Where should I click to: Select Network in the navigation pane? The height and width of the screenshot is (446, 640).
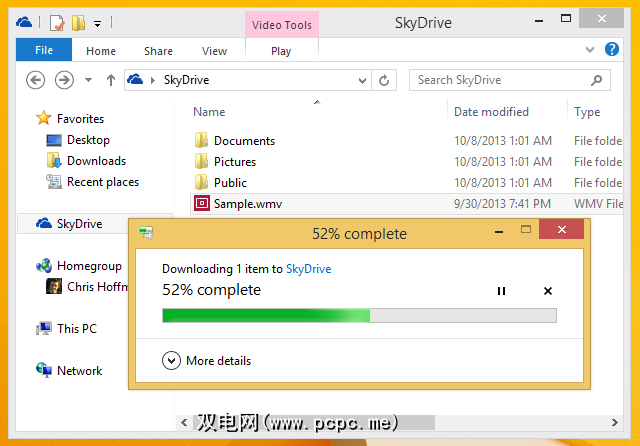point(80,371)
